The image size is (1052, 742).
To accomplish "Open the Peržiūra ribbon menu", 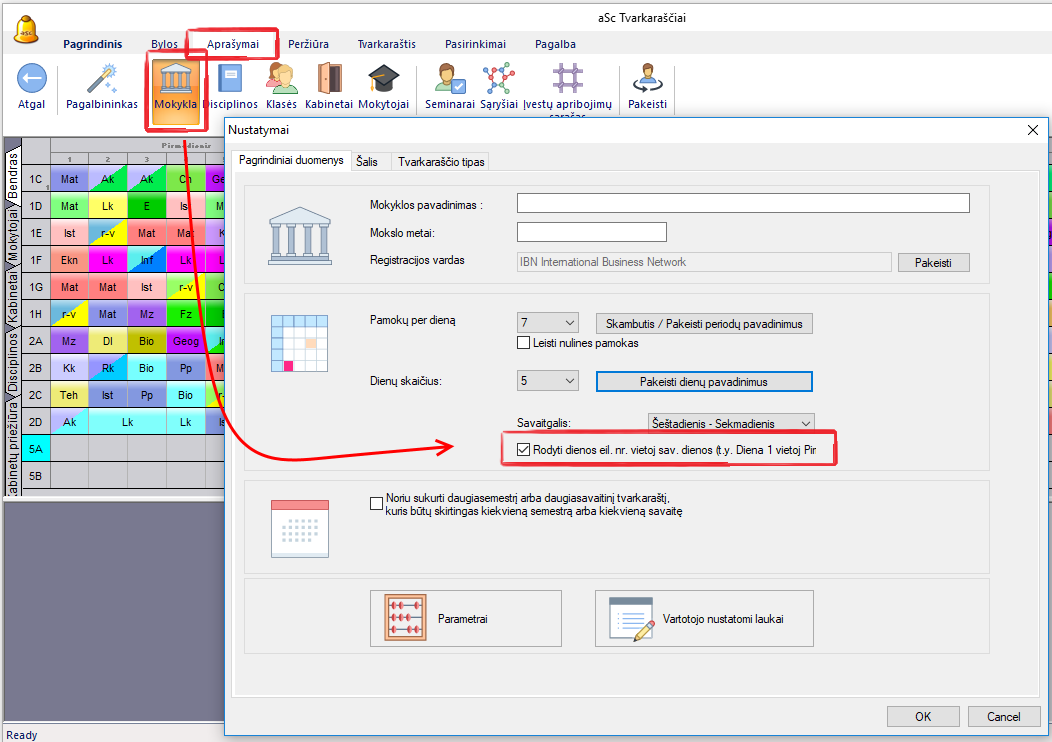I will tap(309, 44).
